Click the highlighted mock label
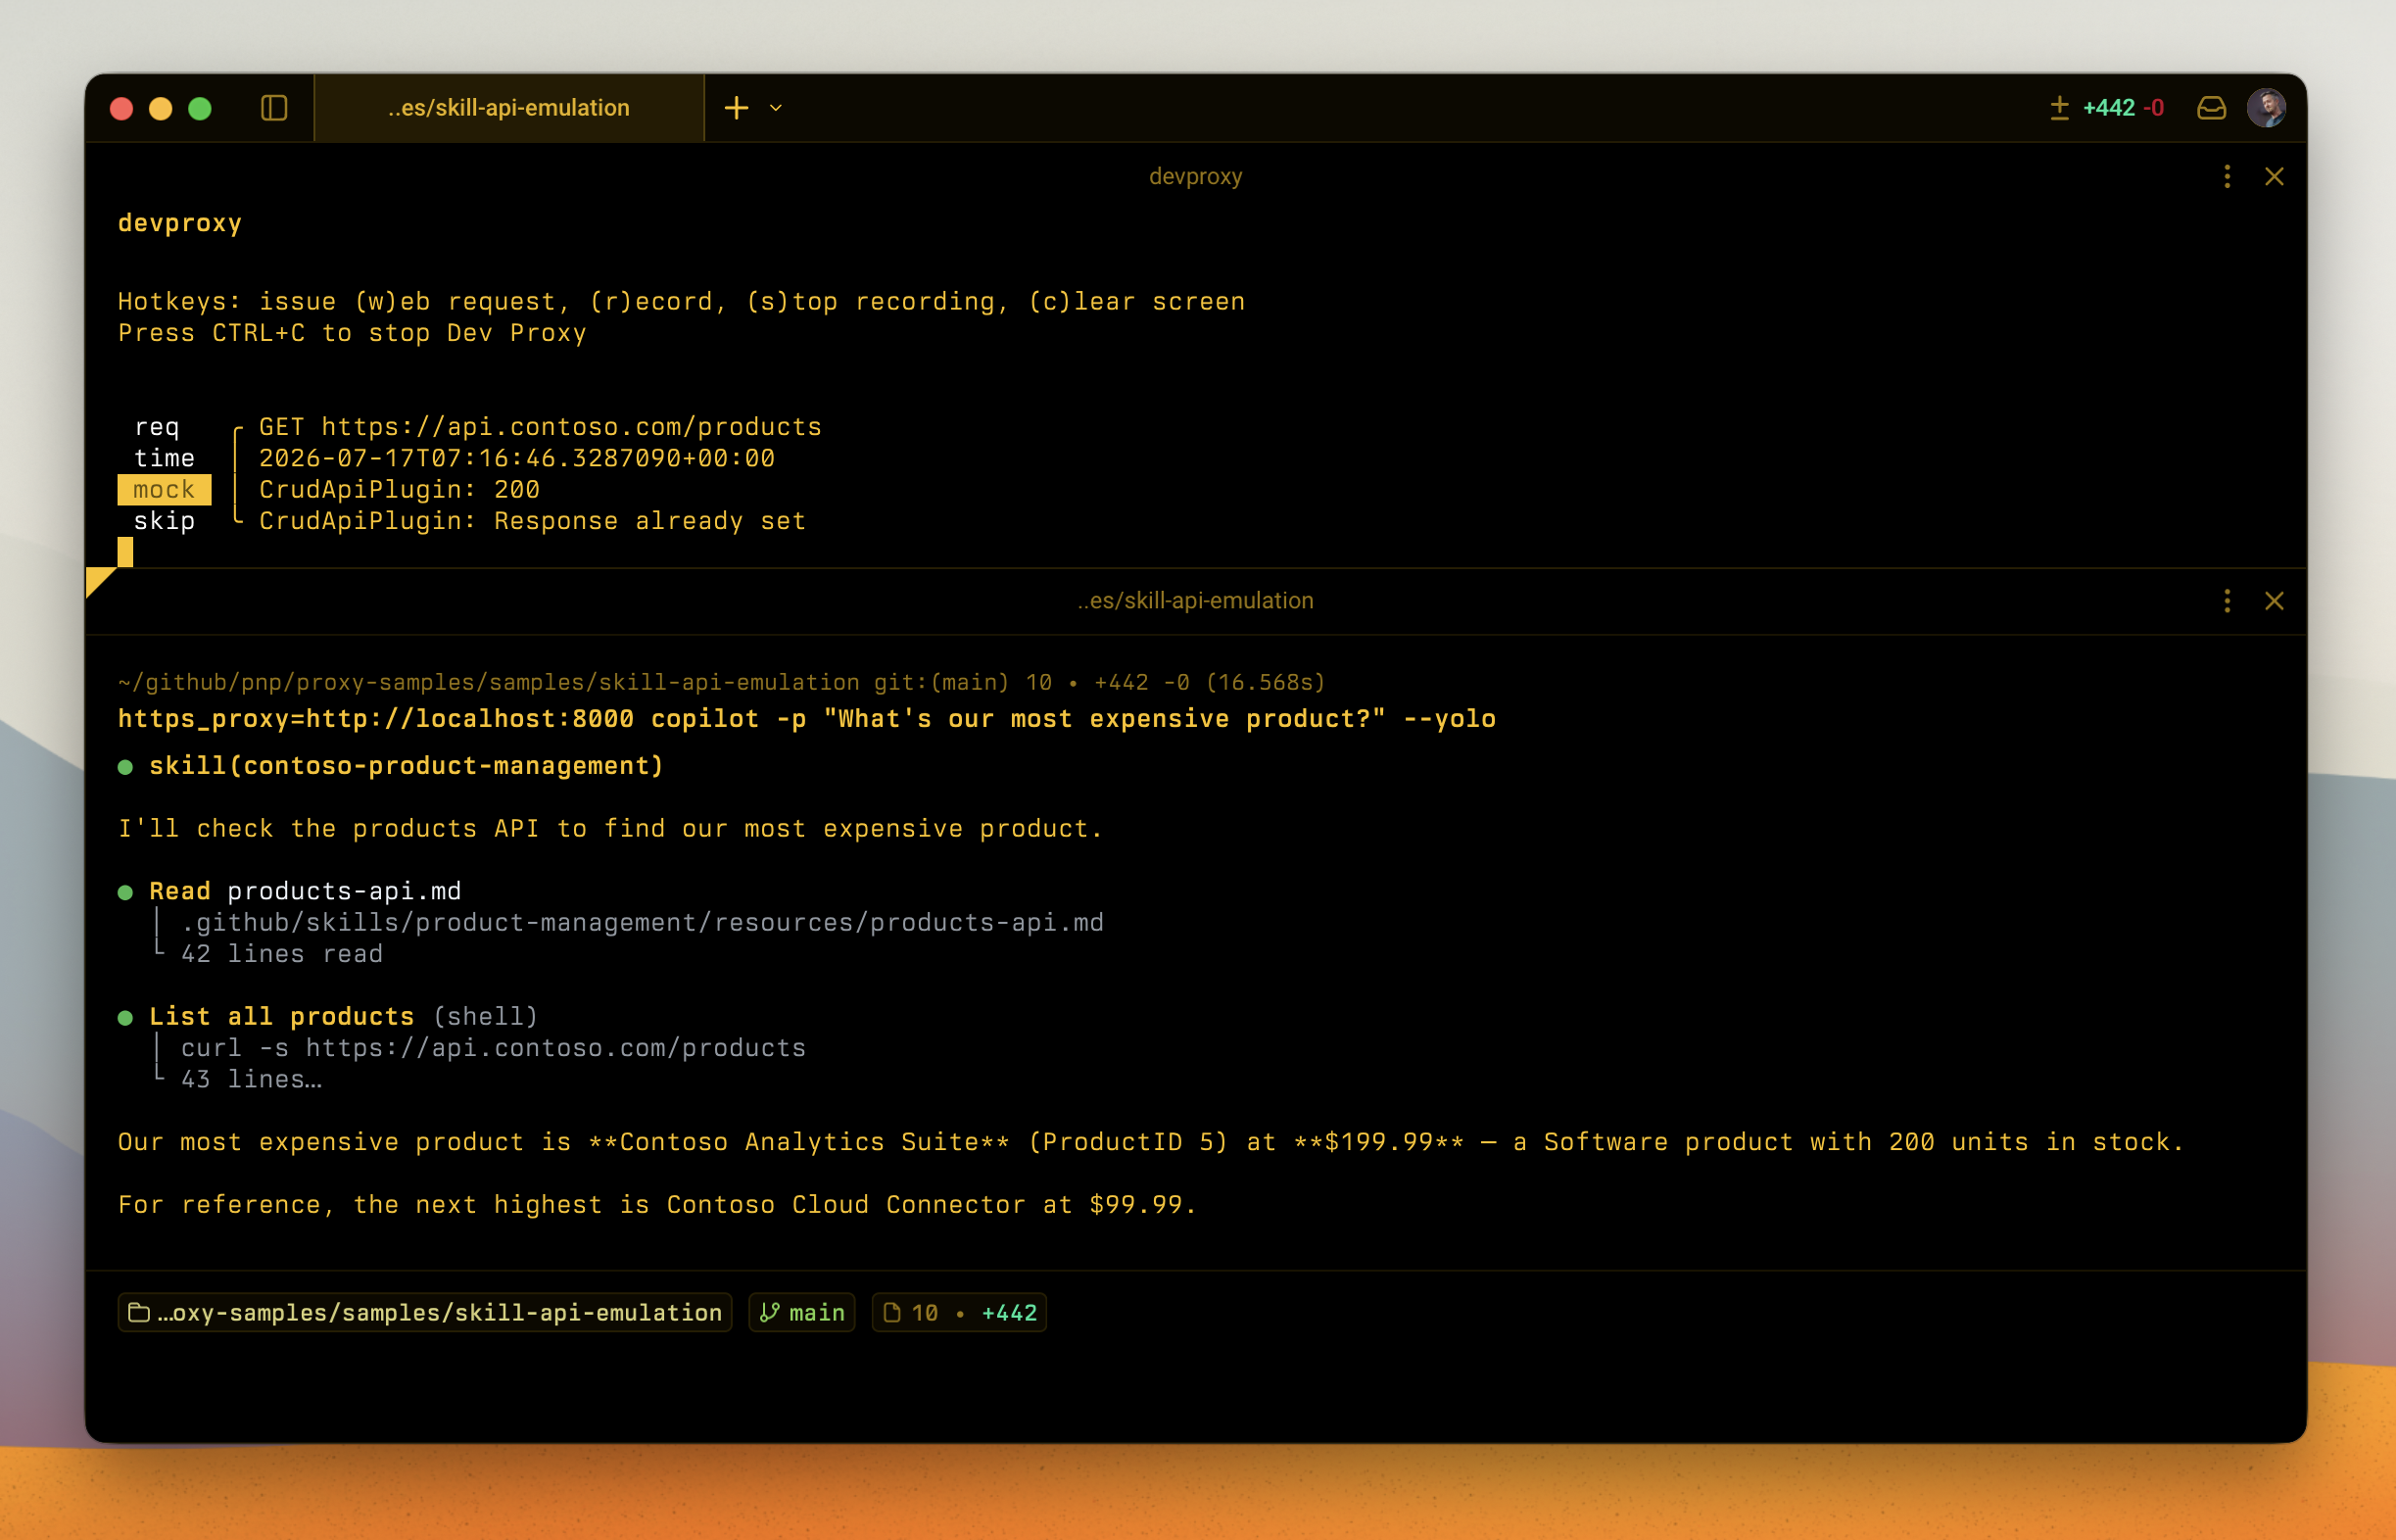This screenshot has height=1540, width=2396. (164, 490)
